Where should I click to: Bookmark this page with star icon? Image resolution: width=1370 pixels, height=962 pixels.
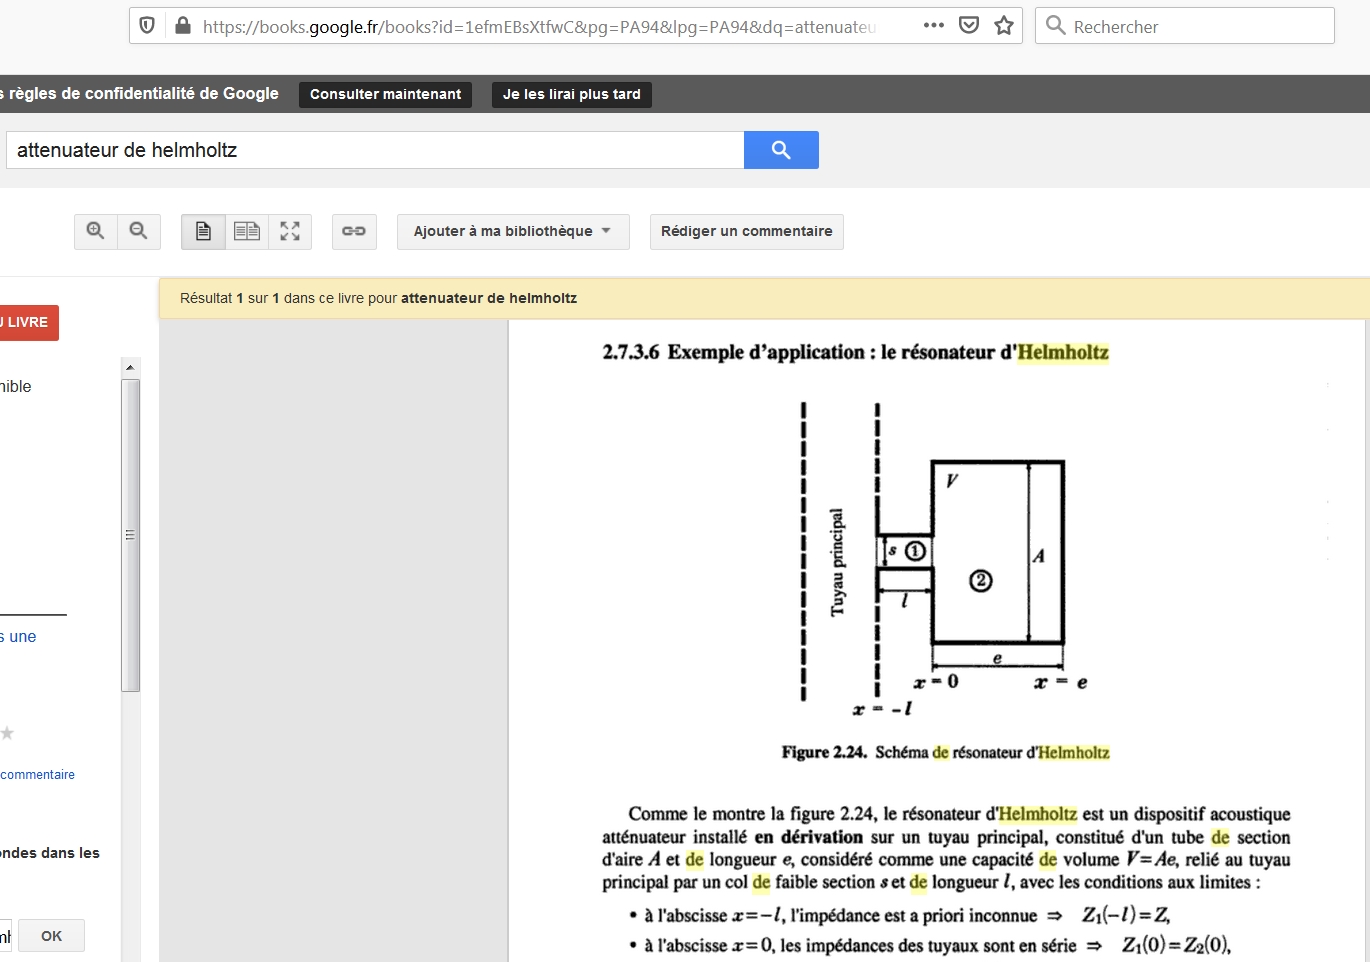1004,26
